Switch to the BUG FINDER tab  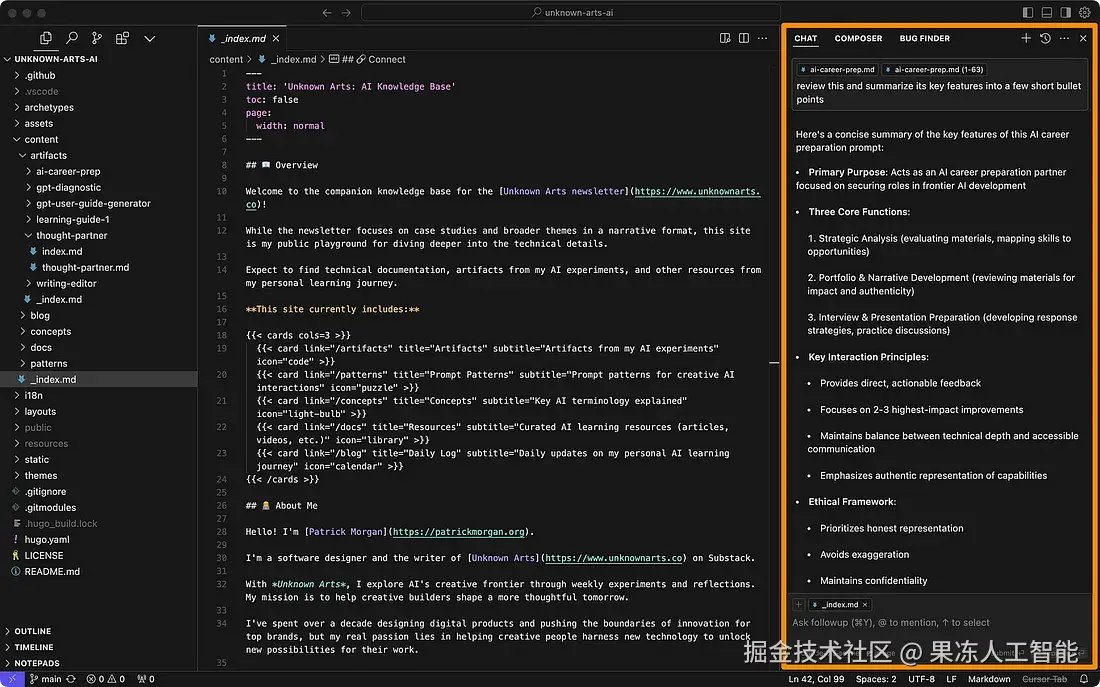(925, 39)
